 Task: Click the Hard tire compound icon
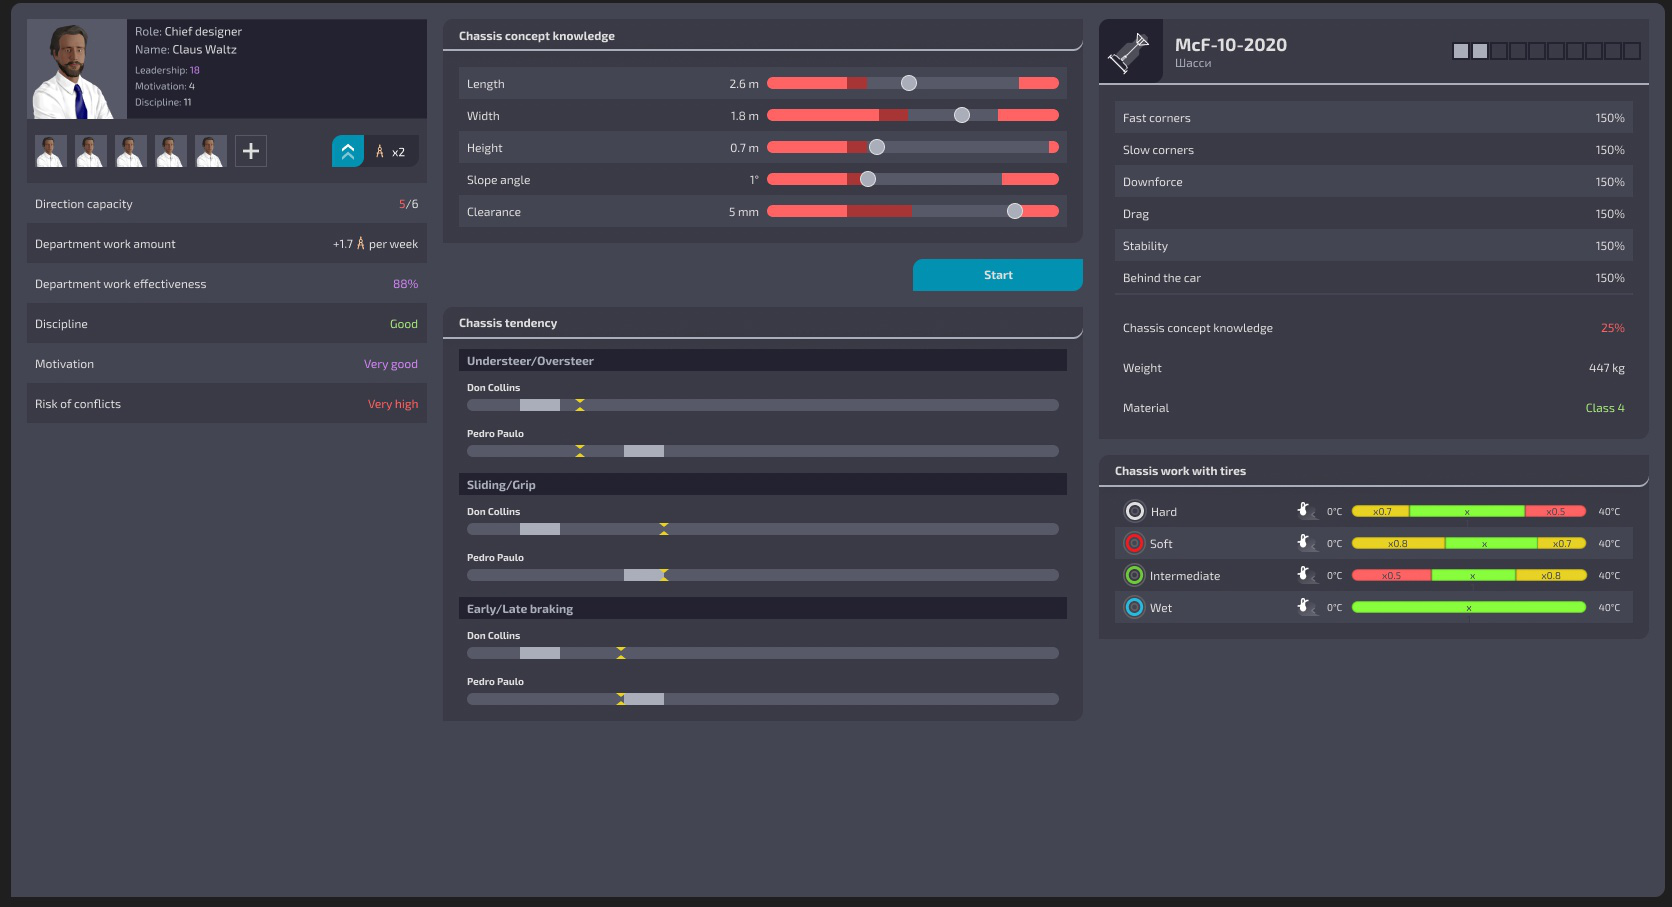pos(1134,511)
